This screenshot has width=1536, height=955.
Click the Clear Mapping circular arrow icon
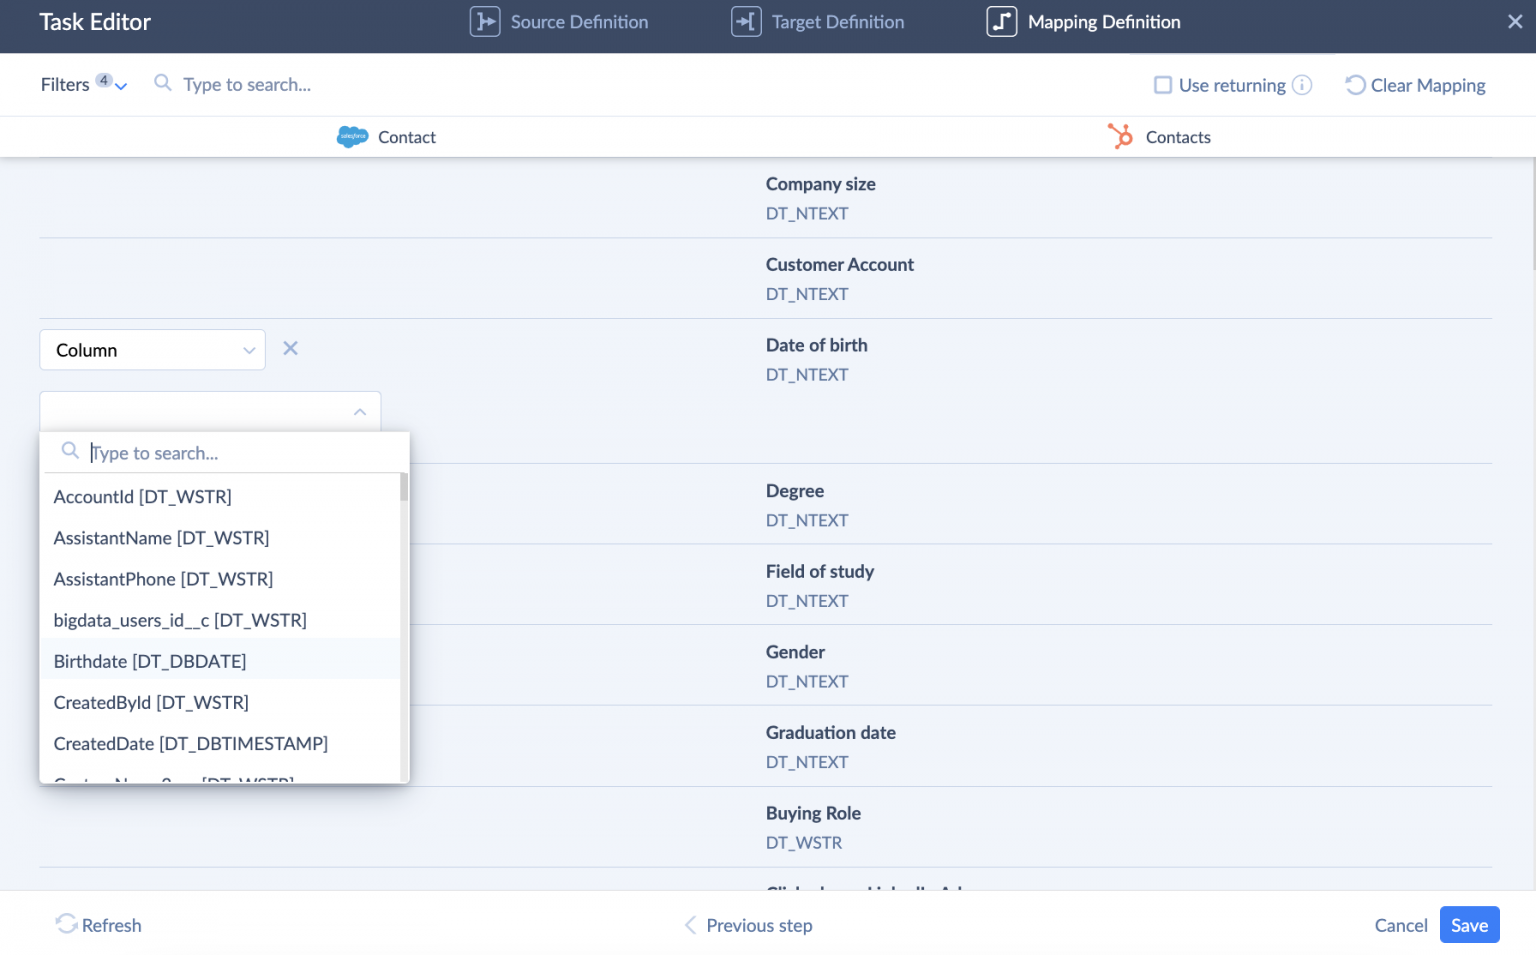pyautogui.click(x=1355, y=85)
